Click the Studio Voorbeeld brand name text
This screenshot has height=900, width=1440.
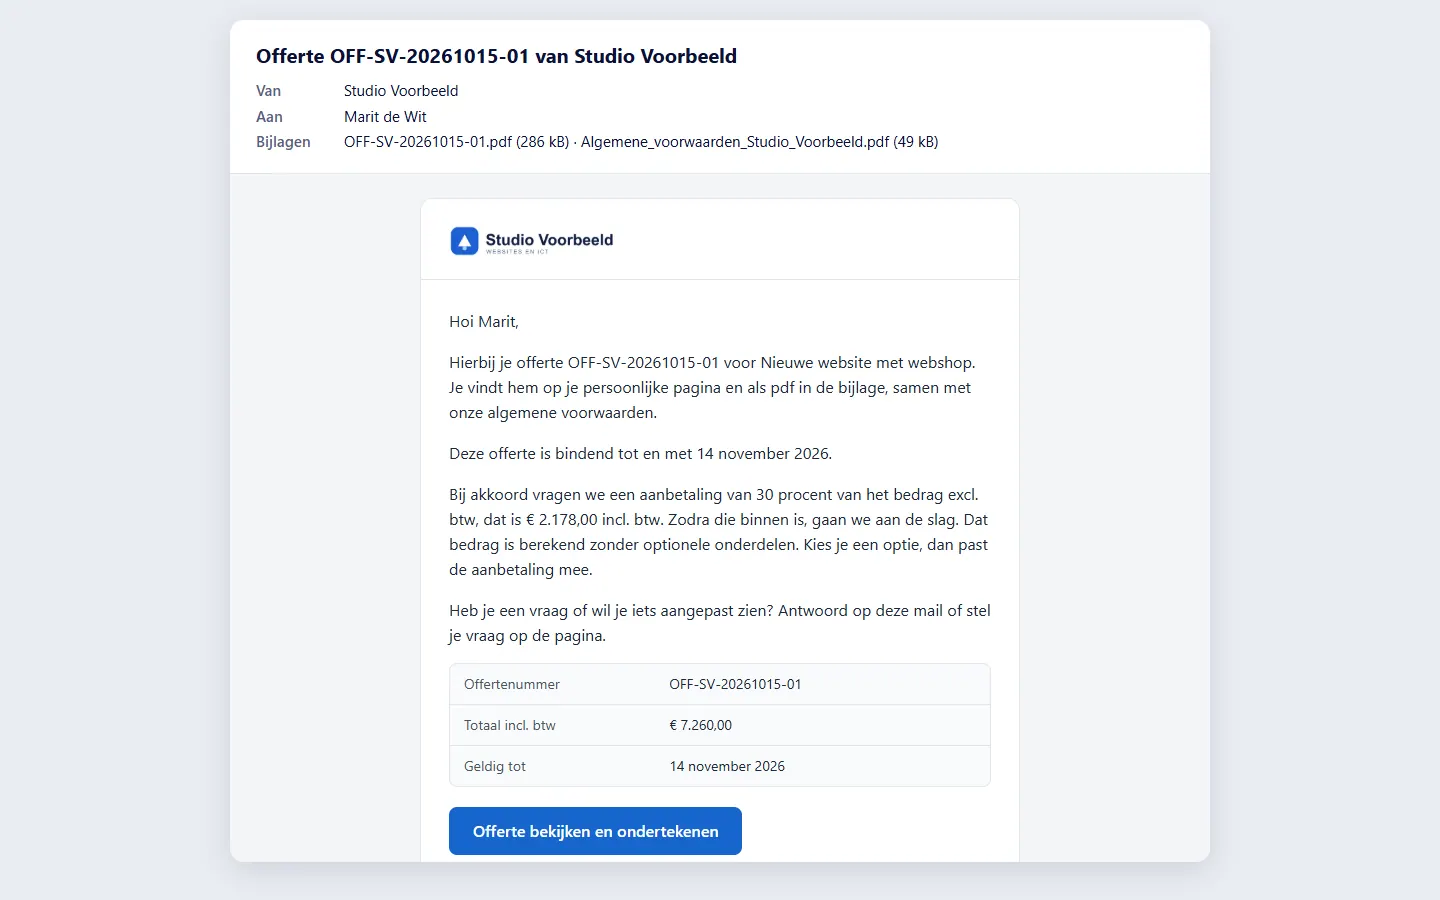(549, 240)
